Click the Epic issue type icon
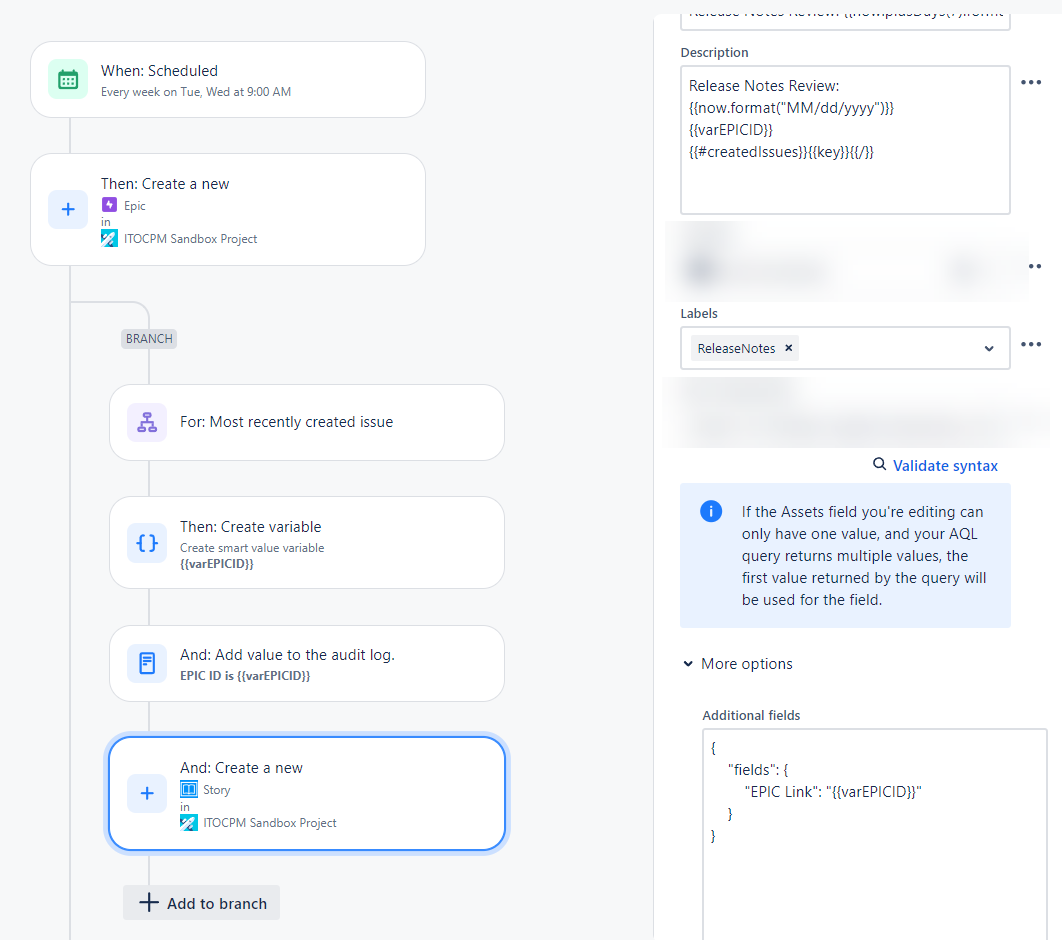The width and height of the screenshot is (1062, 940). (107, 205)
